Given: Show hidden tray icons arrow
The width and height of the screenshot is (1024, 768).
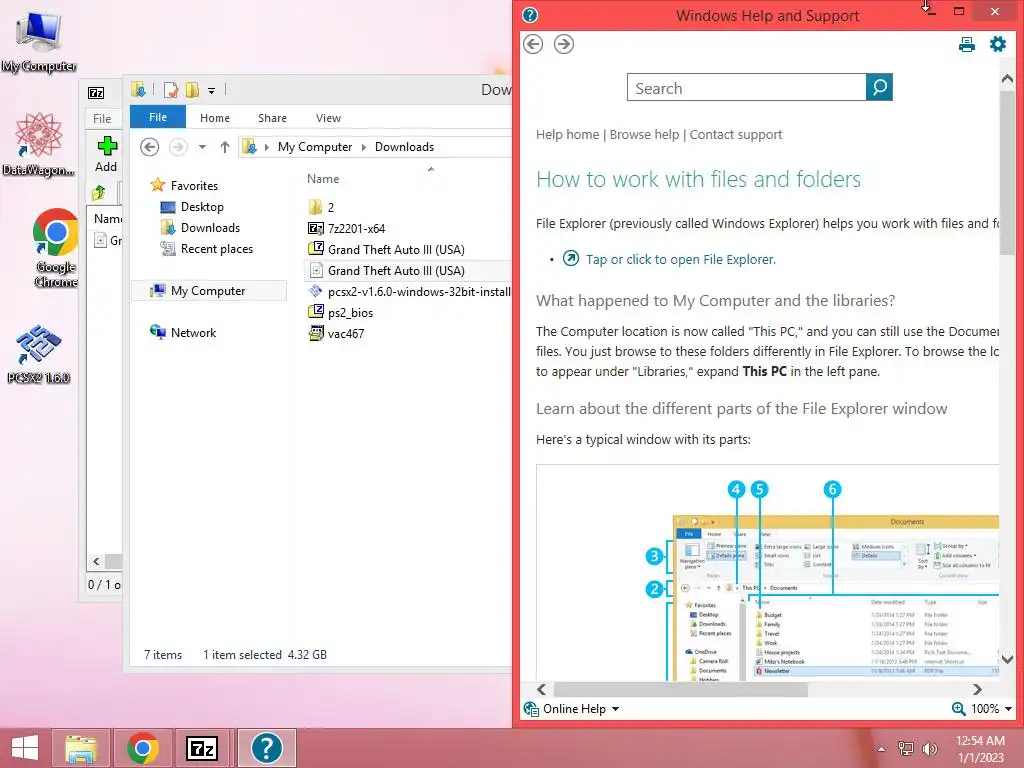Looking at the screenshot, I should coord(881,749).
